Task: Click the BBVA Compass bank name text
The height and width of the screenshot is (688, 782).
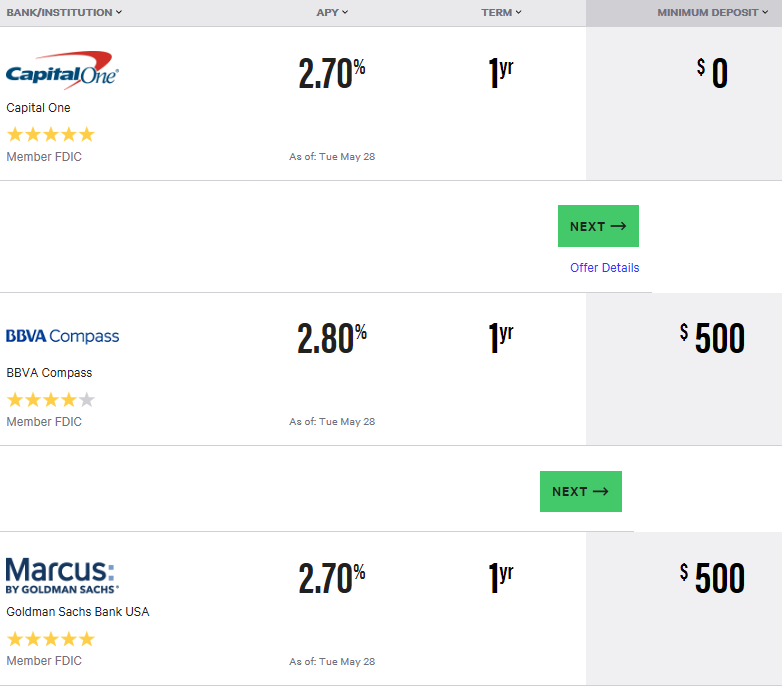Action: [x=49, y=373]
